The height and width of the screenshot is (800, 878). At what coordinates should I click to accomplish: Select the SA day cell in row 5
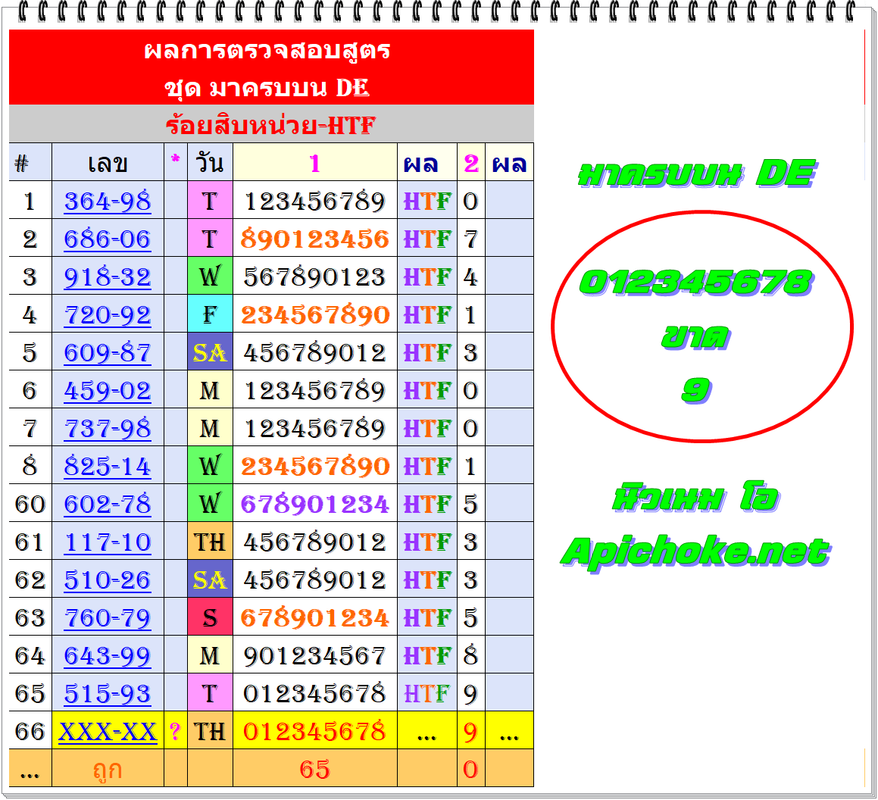tap(209, 352)
